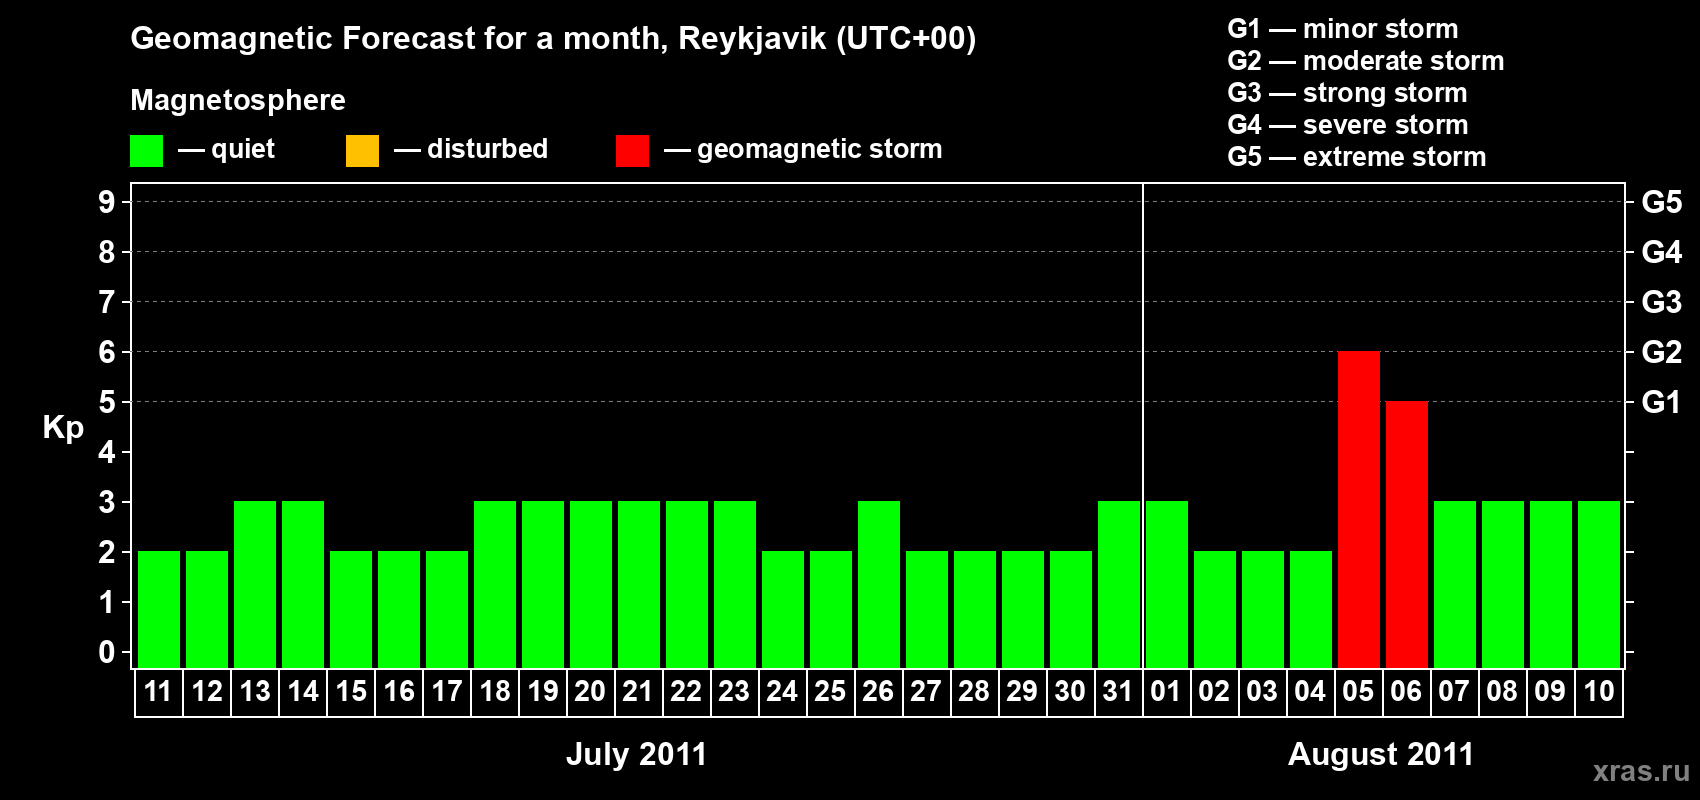Click the 'G1 — minor storm' legend line

[1343, 29]
